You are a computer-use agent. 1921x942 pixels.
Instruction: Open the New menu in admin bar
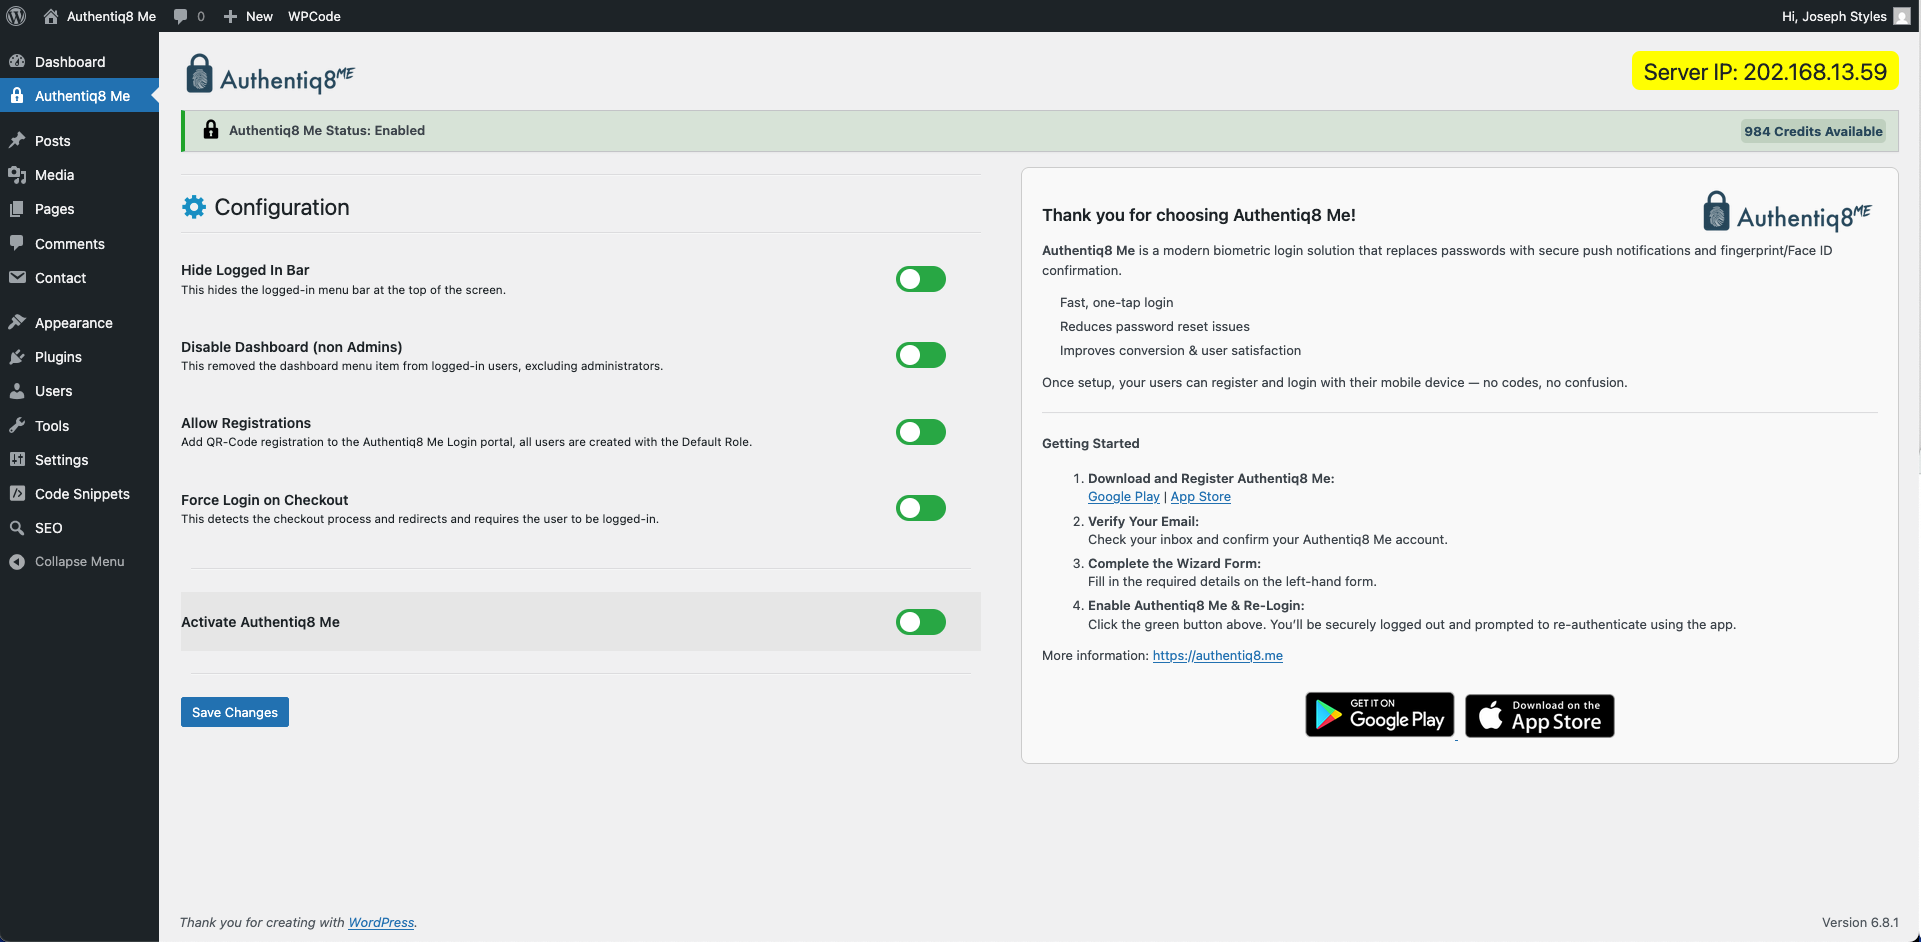pyautogui.click(x=248, y=16)
